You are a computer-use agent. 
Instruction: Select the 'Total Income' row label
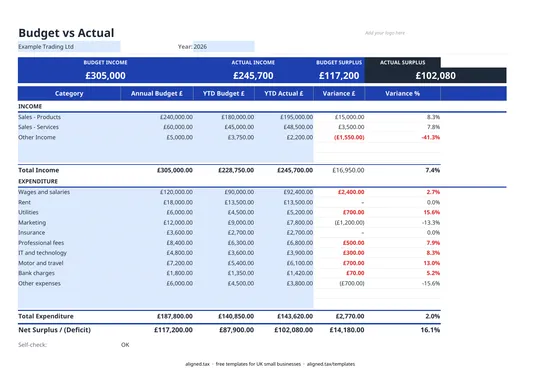pos(39,170)
